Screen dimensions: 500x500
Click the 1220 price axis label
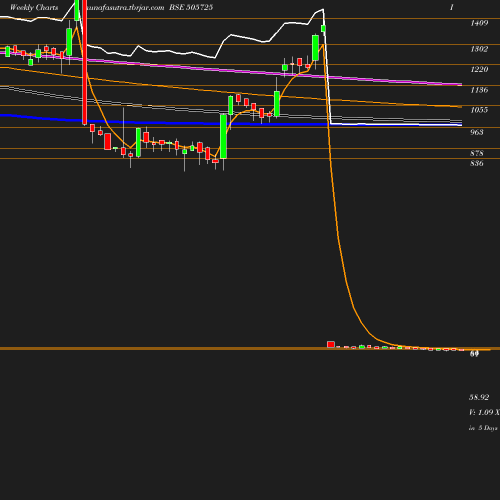(x=479, y=69)
